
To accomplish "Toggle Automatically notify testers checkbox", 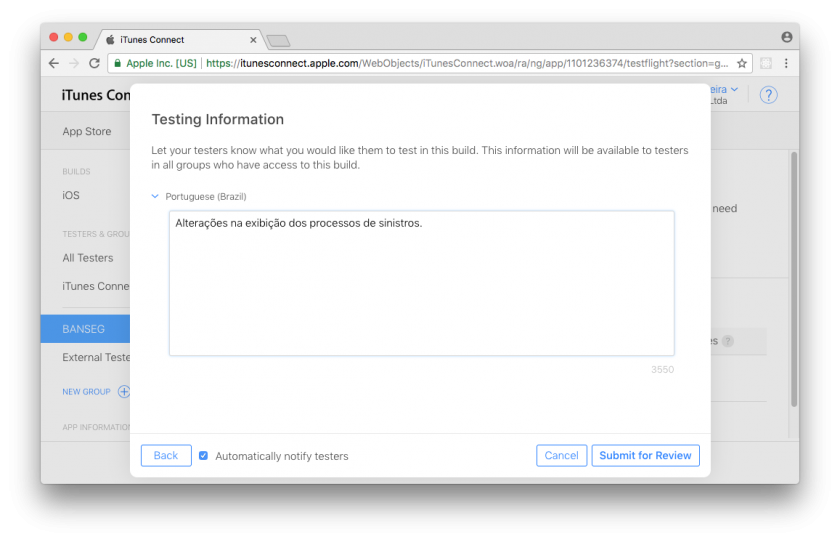I will [204, 456].
